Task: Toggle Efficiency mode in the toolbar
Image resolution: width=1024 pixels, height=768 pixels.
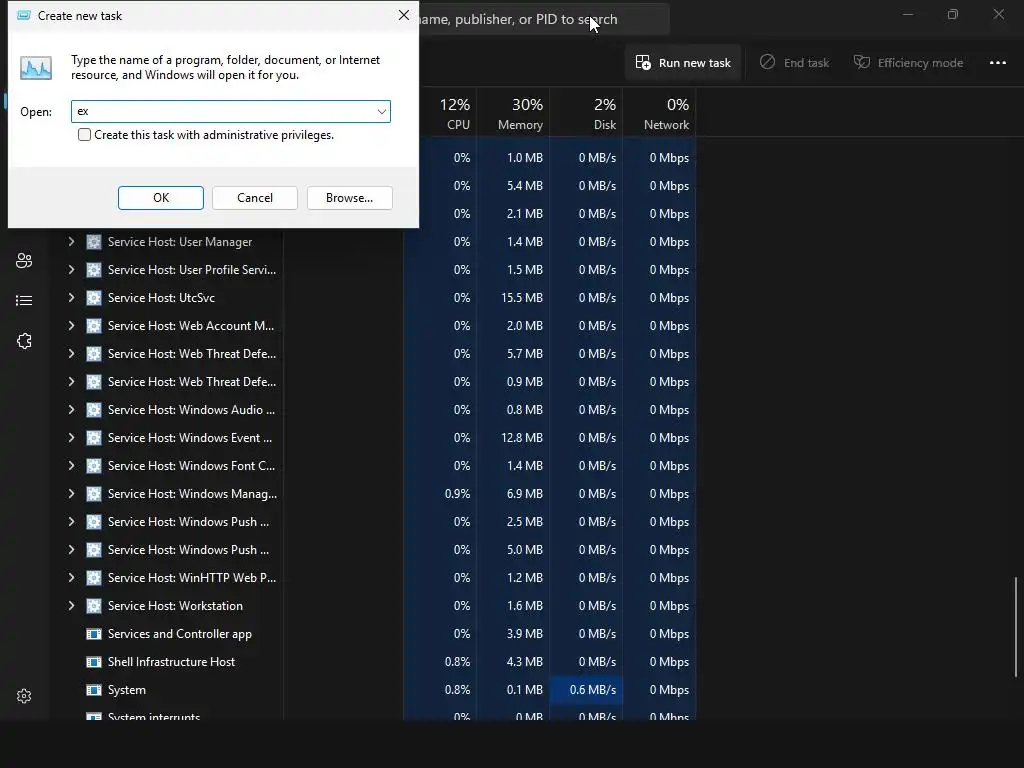Action: coord(908,63)
